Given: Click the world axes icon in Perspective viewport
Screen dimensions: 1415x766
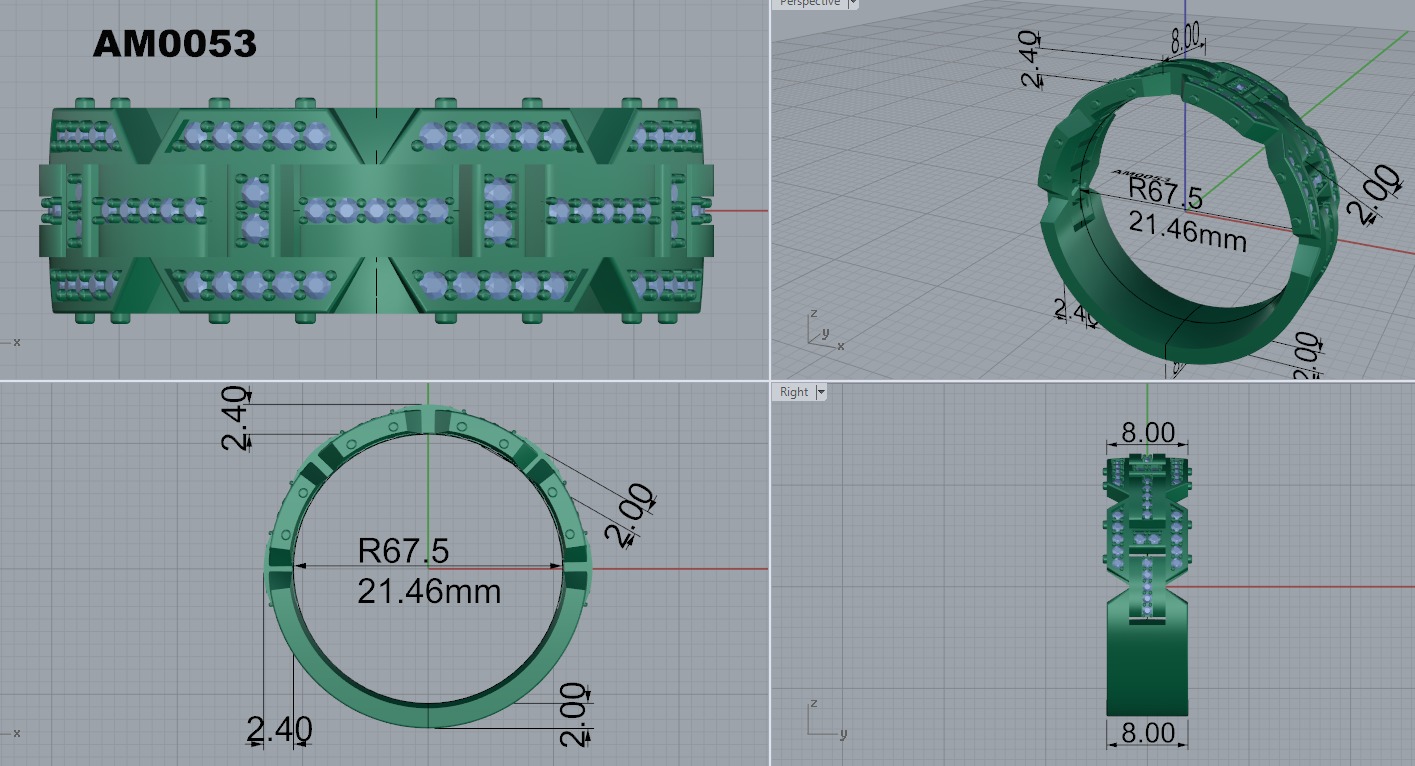Looking at the screenshot, I should point(824,330).
